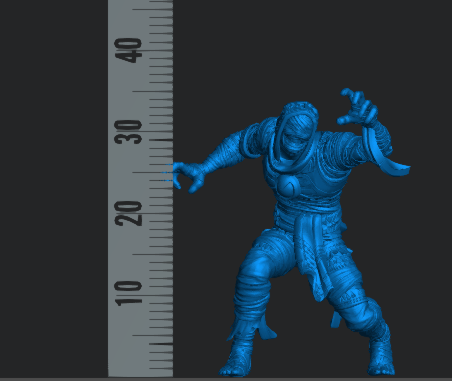This screenshot has width=452, height=381.
Task: Click the ruler label 10
Action: coord(128,294)
